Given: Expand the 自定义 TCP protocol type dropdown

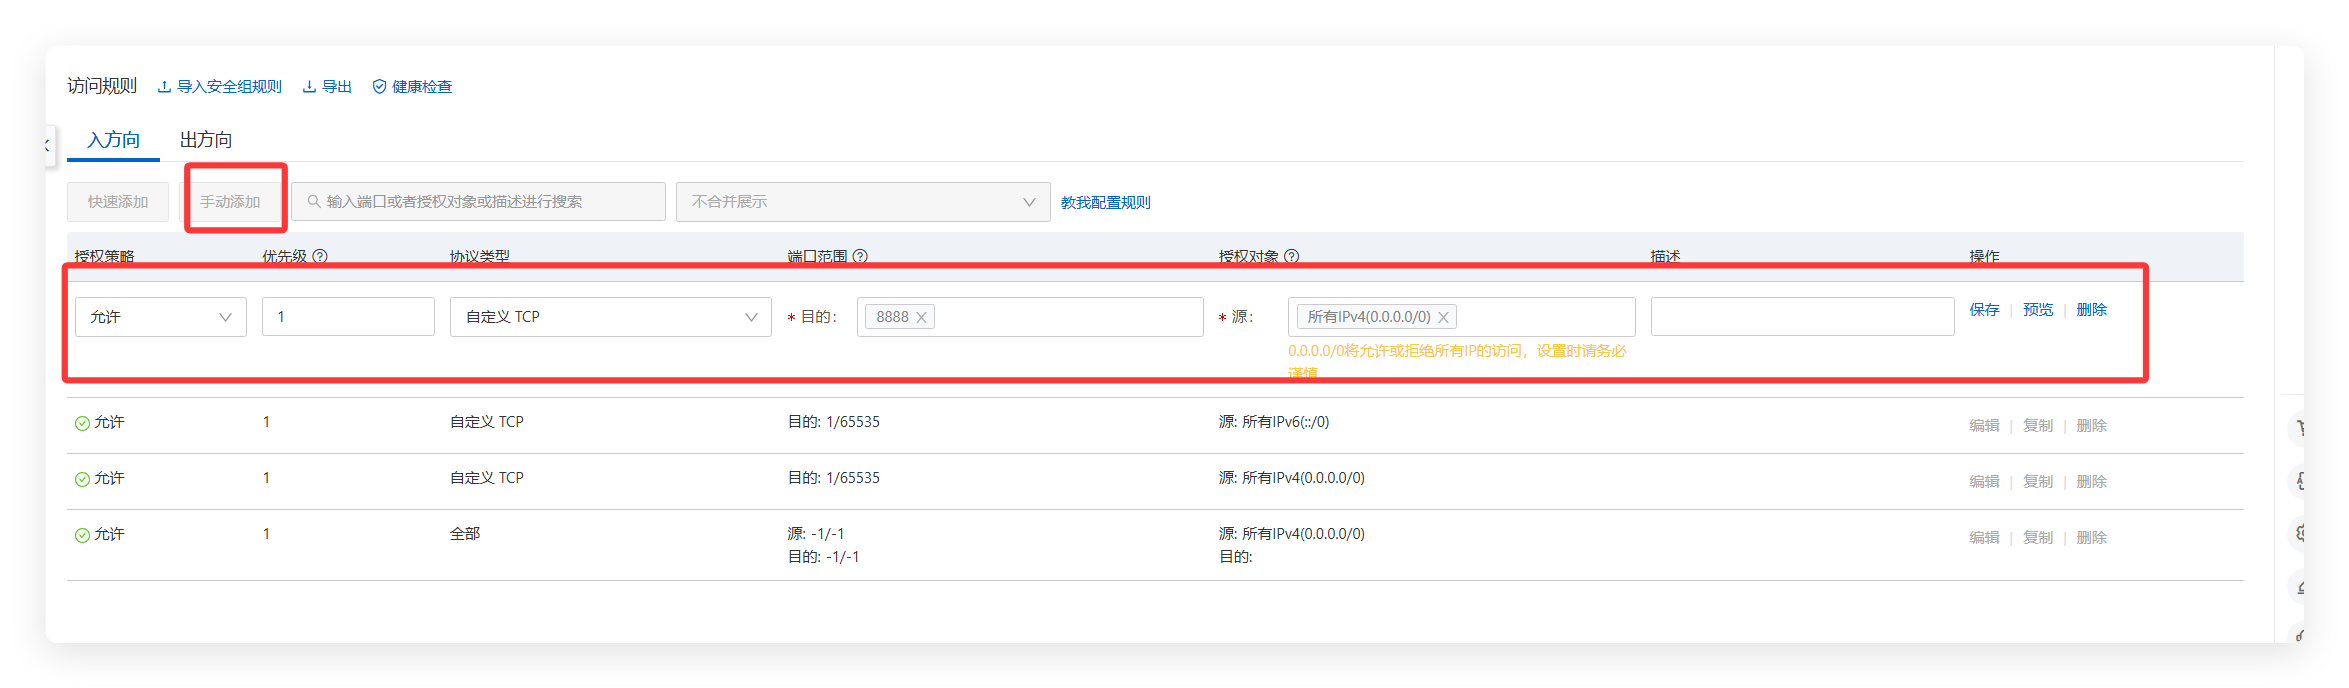Looking at the screenshot, I should (x=610, y=317).
